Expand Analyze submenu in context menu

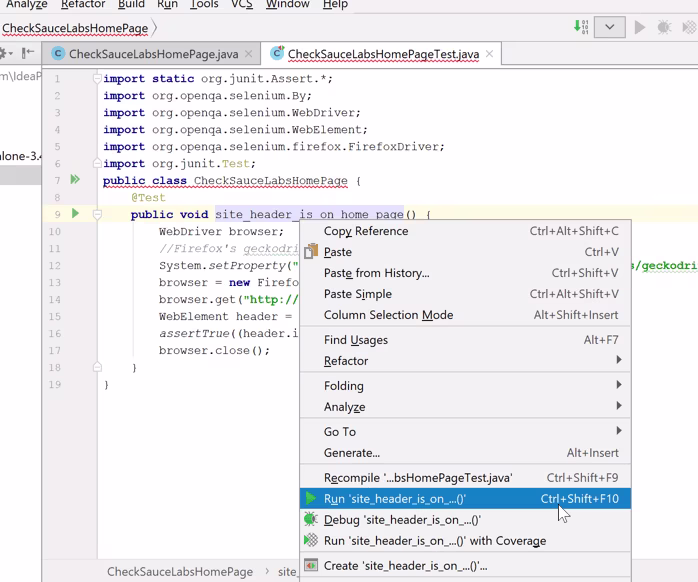pos(465,407)
